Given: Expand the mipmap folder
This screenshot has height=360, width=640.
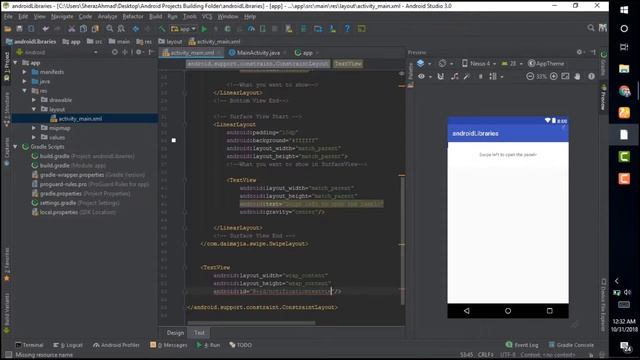Looking at the screenshot, I should click(x=34, y=128).
